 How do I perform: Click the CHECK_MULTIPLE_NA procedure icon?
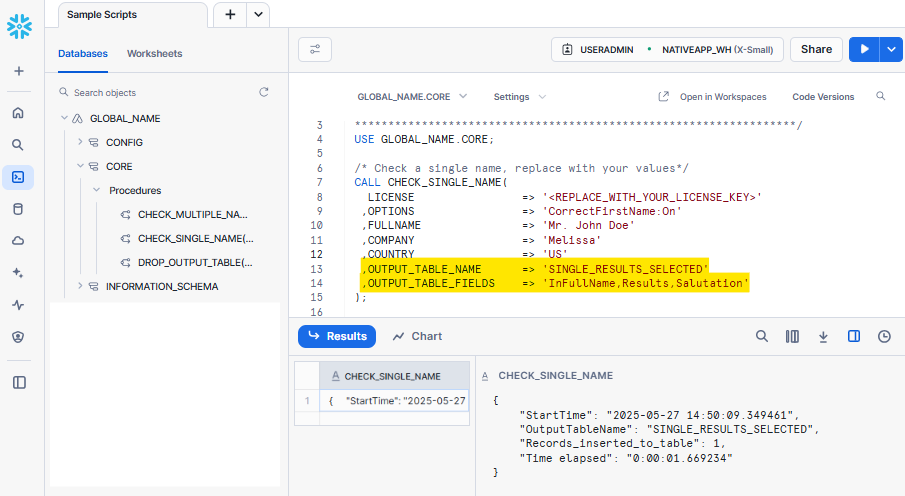(125, 215)
